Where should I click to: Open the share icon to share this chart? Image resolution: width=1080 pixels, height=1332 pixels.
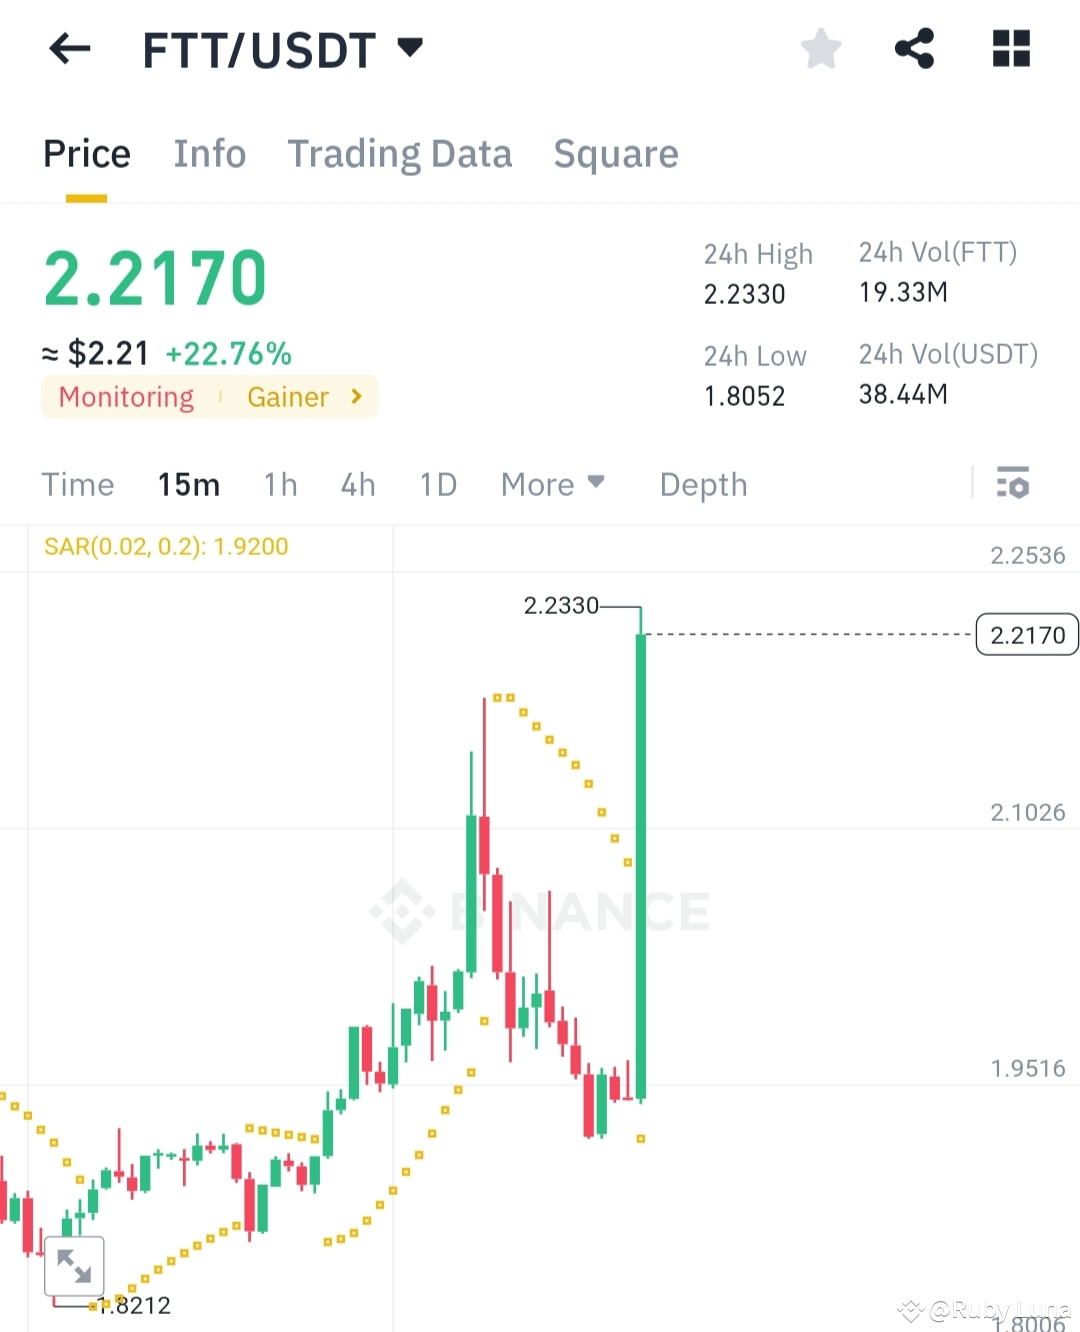(915, 48)
